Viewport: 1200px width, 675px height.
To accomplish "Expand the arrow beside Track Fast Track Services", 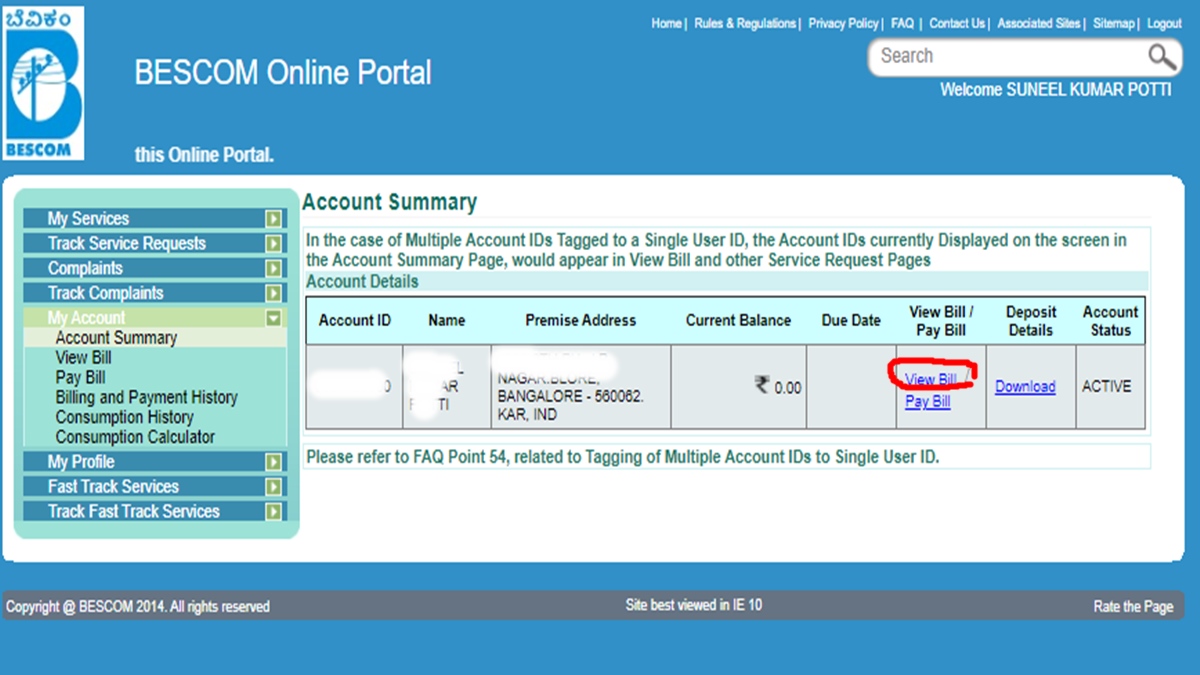I will 273,512.
